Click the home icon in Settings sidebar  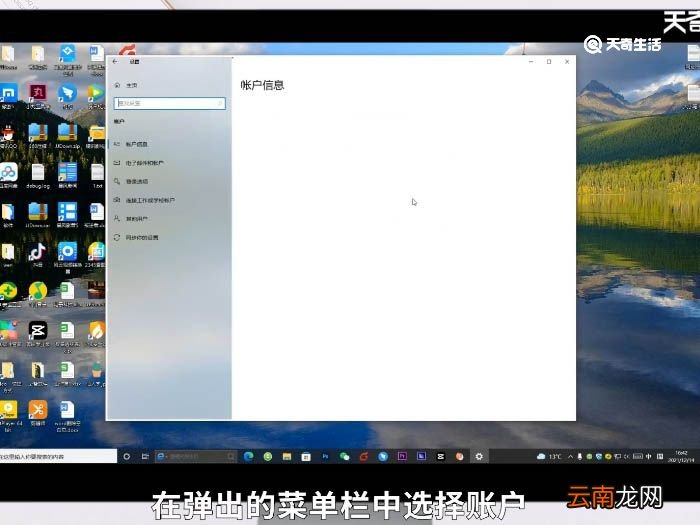point(117,85)
